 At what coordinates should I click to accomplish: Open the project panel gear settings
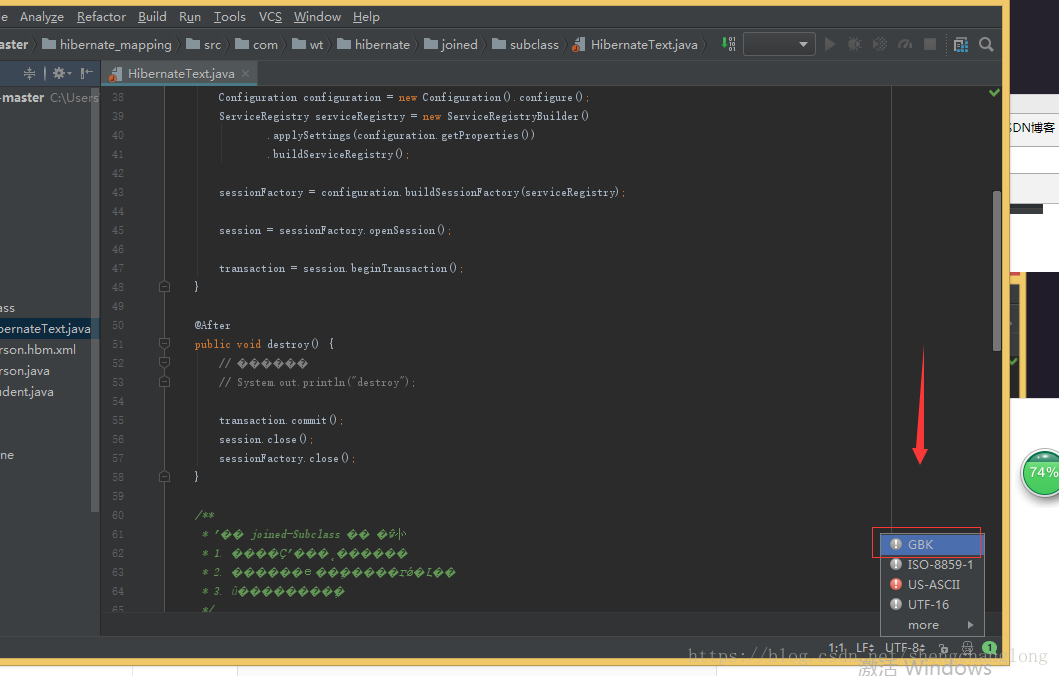point(61,73)
